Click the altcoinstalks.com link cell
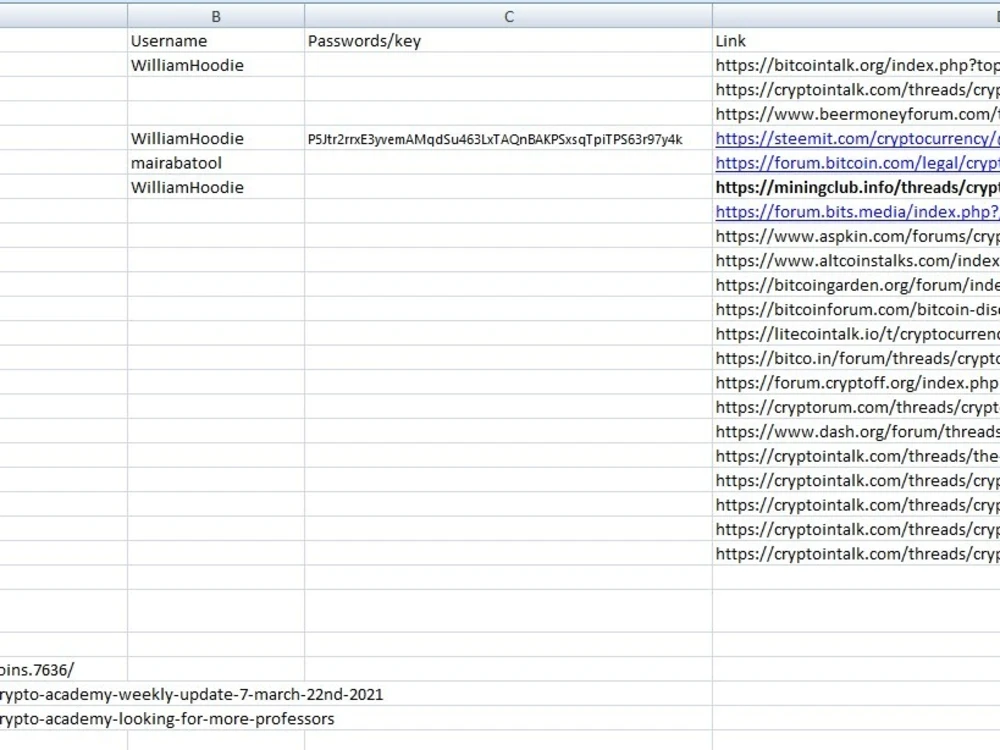 click(857, 260)
